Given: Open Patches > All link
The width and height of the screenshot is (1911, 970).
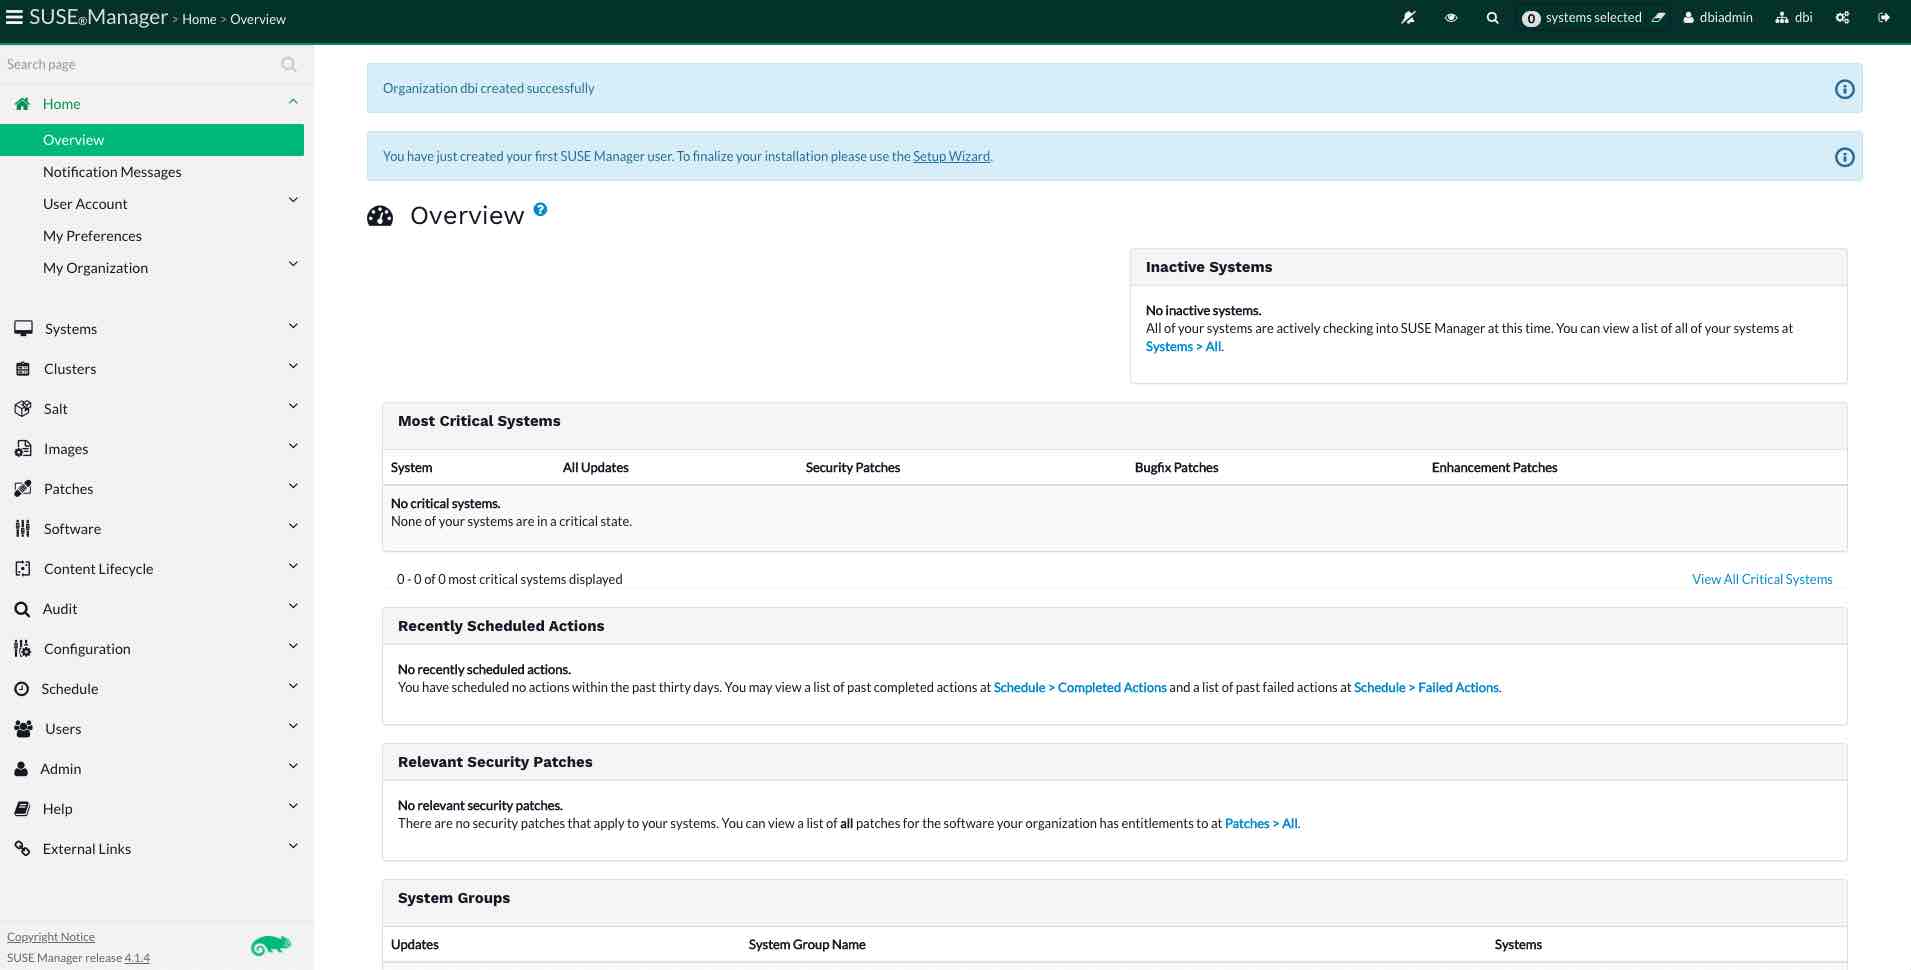Looking at the screenshot, I should [1262, 823].
